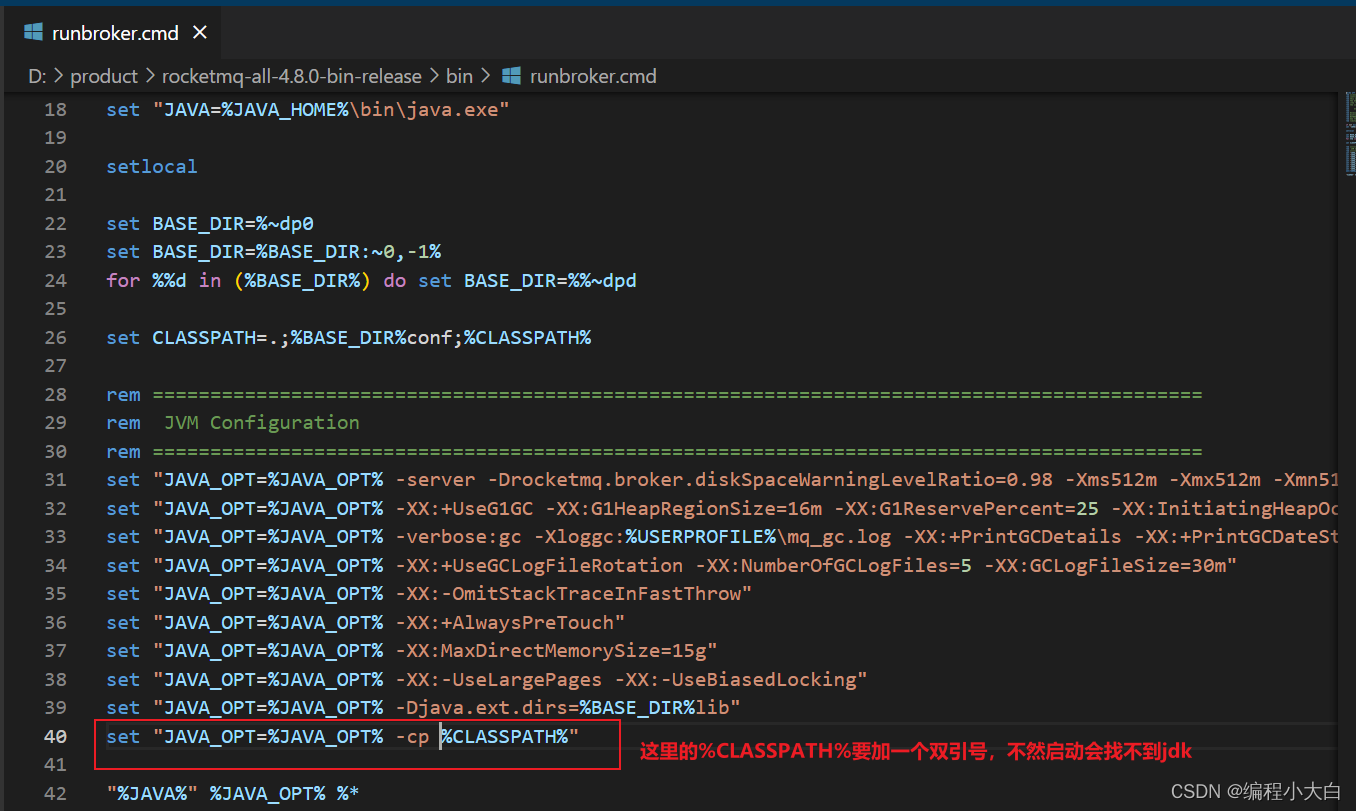Open the D: drive breadcrumb
The height and width of the screenshot is (811, 1356).
[x=37, y=76]
